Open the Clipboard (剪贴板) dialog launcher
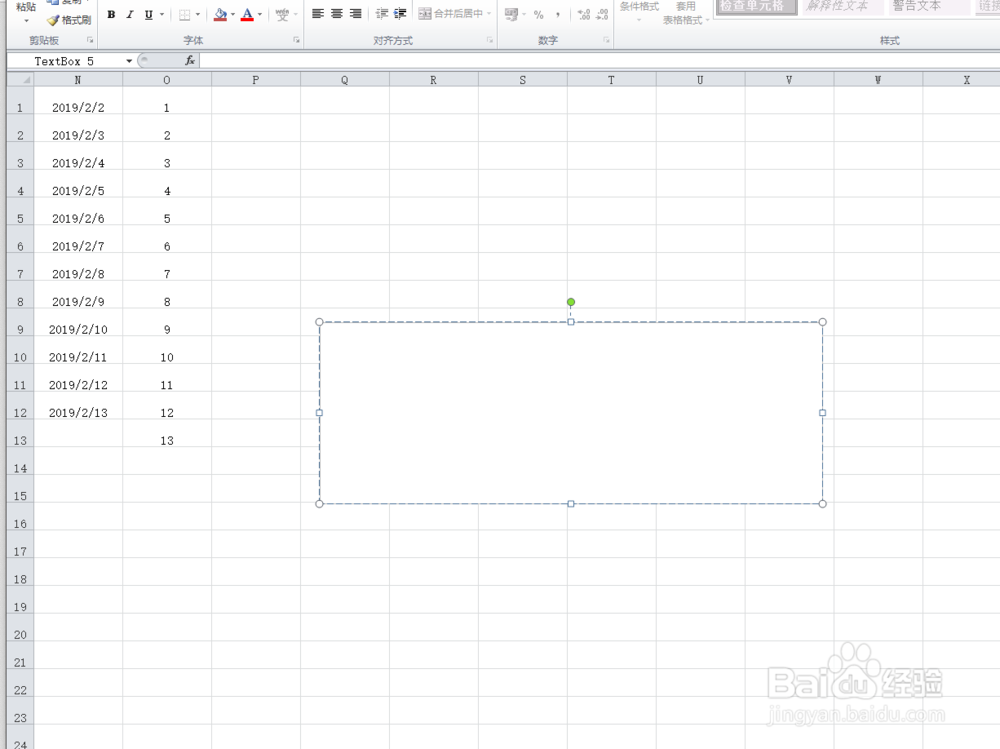 (90, 40)
